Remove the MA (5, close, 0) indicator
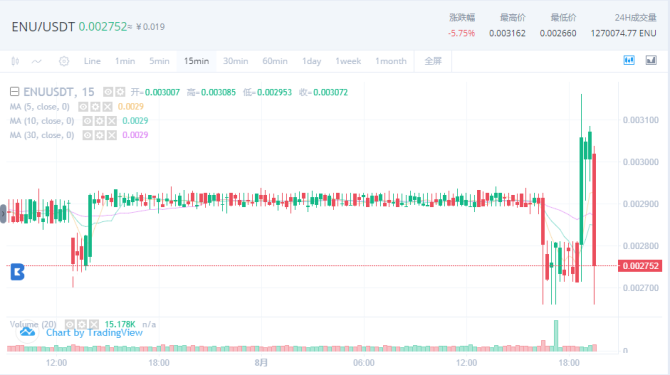 point(108,107)
